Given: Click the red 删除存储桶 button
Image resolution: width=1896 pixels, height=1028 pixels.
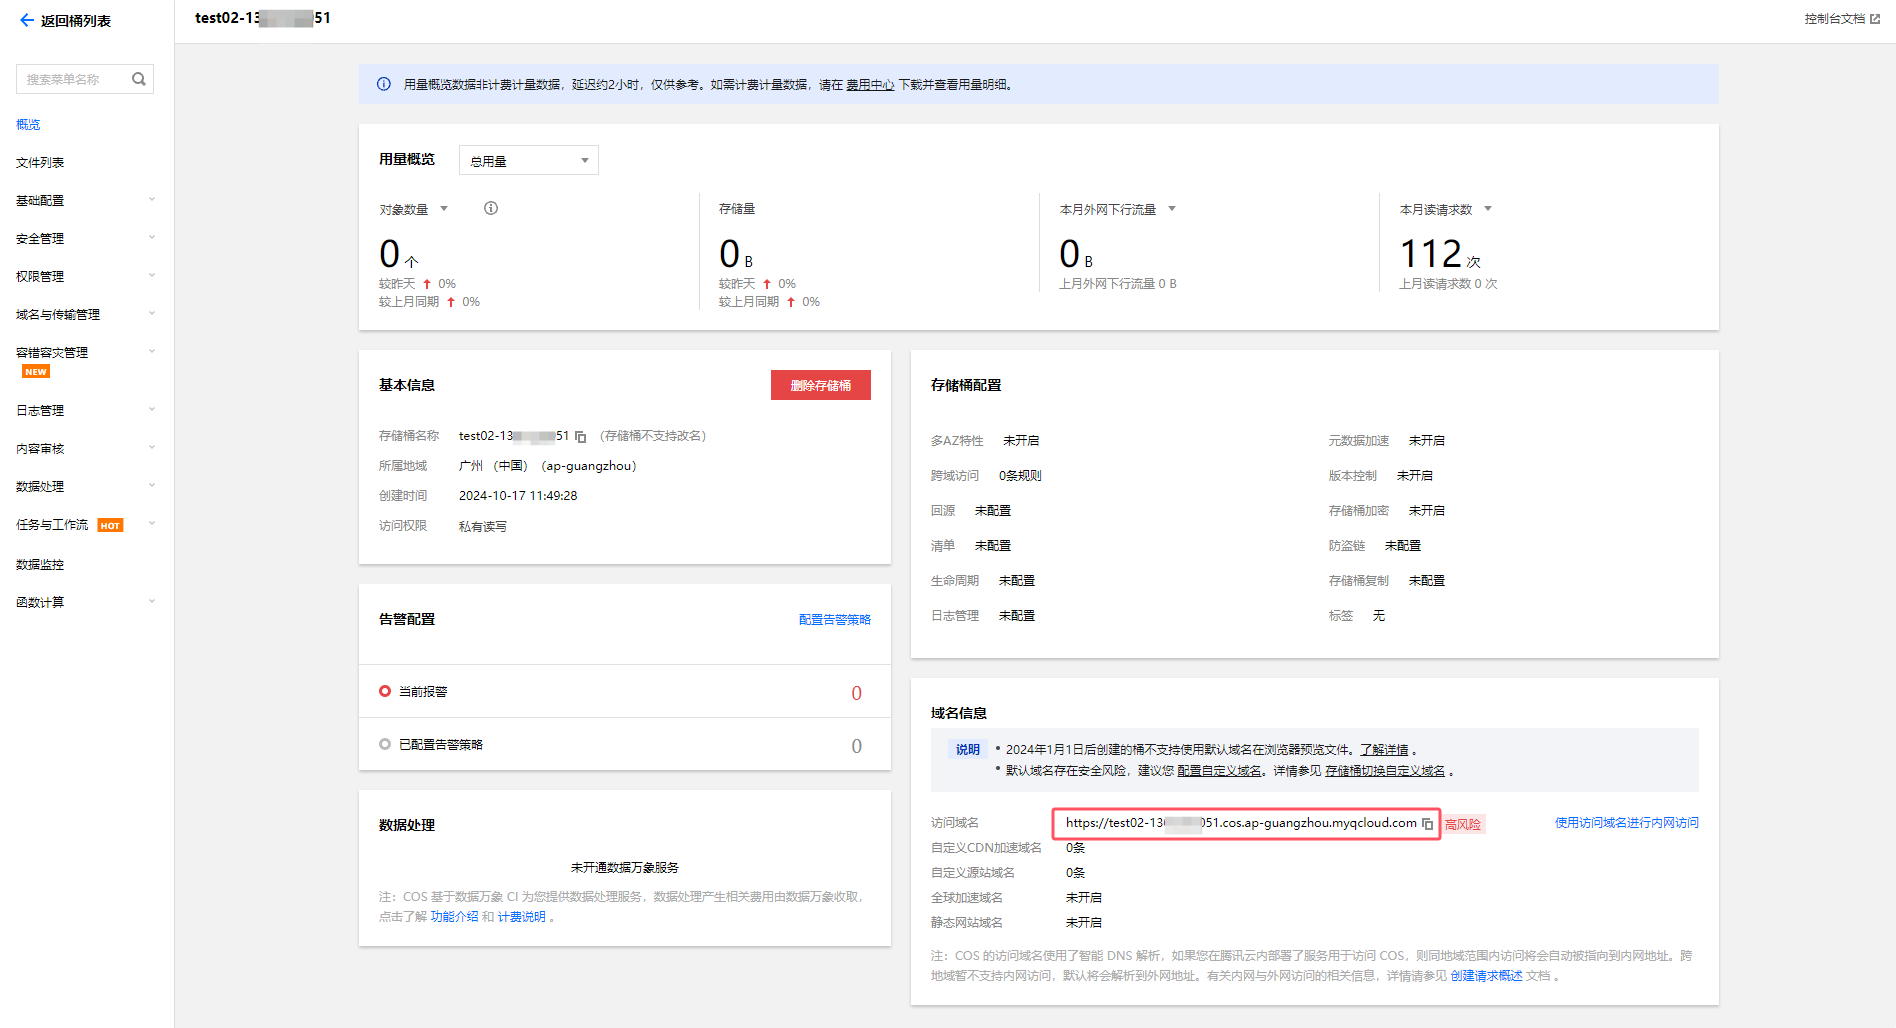Looking at the screenshot, I should pyautogui.click(x=820, y=386).
